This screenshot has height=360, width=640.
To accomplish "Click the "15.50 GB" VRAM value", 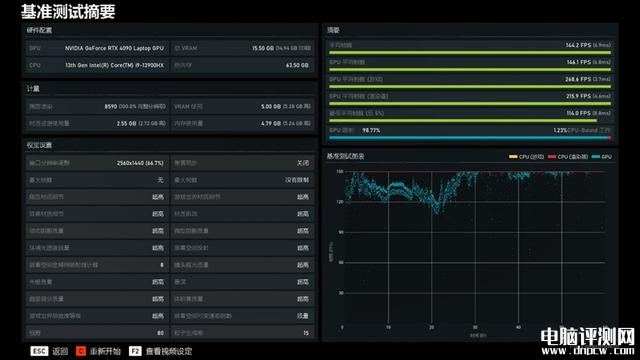I will coord(263,48).
